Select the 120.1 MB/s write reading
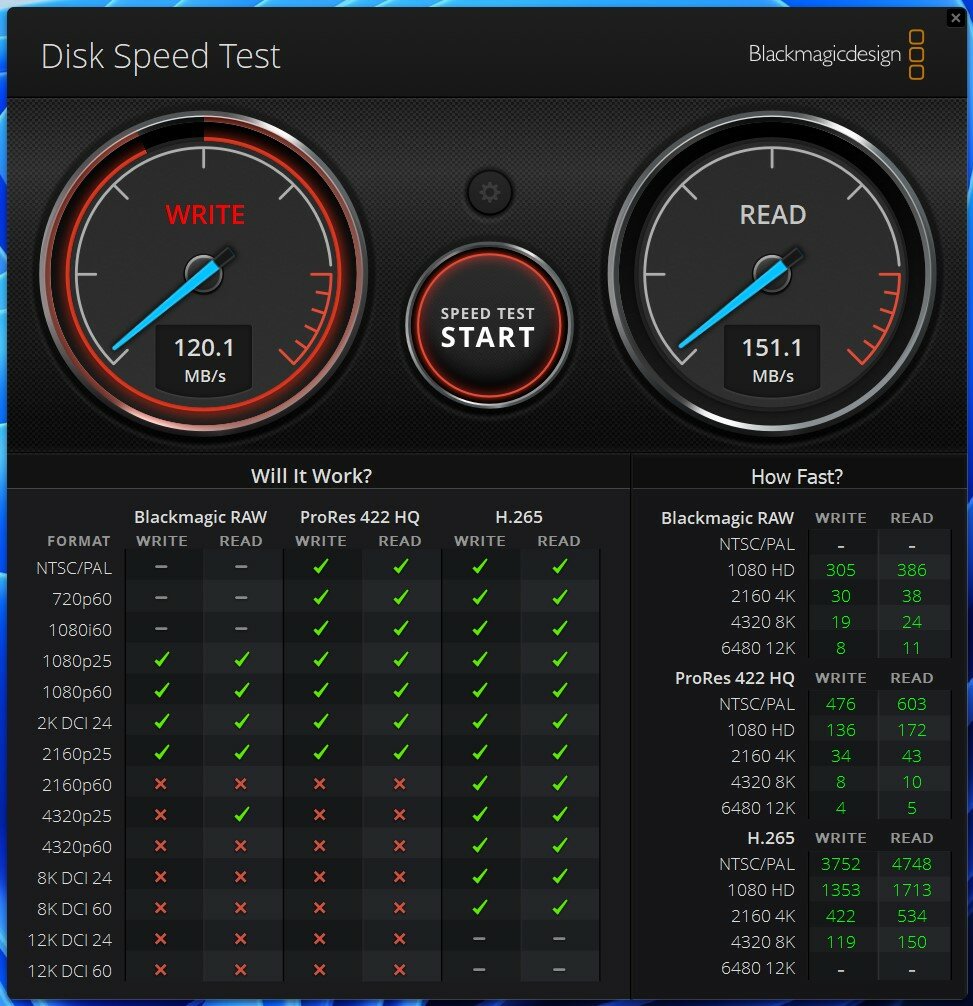This screenshot has width=973, height=1006. click(x=205, y=358)
